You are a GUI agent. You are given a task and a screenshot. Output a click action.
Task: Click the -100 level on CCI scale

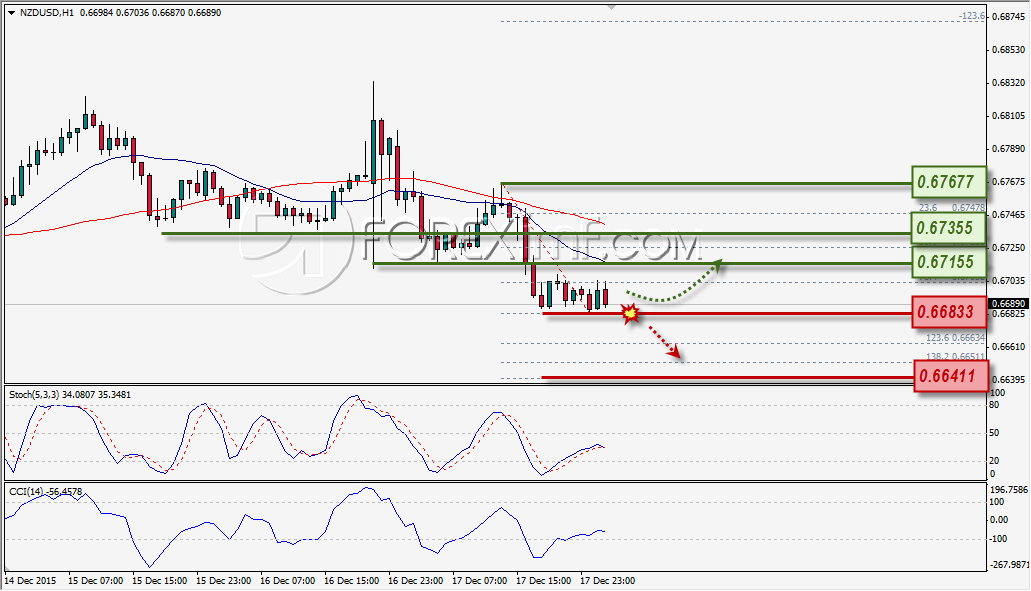(997, 539)
